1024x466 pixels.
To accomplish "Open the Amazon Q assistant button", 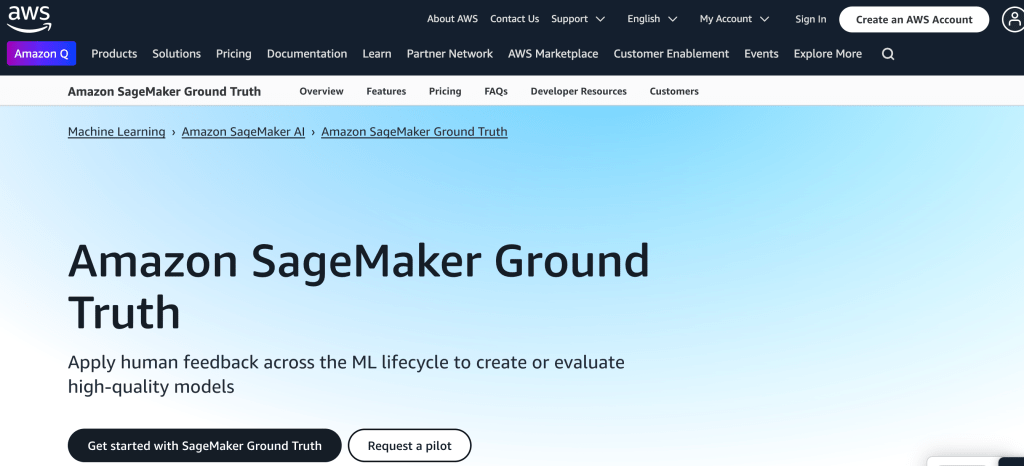I will (x=41, y=54).
